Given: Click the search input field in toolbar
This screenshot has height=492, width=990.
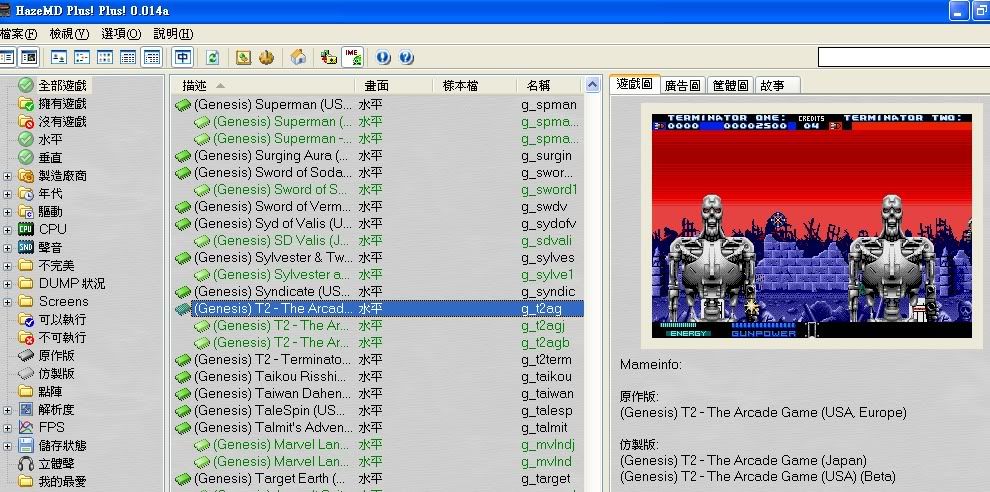Looking at the screenshot, I should (x=904, y=57).
